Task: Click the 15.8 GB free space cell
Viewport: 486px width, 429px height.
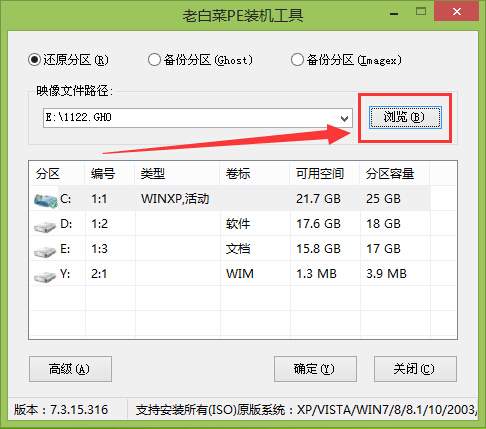Action: (x=318, y=249)
